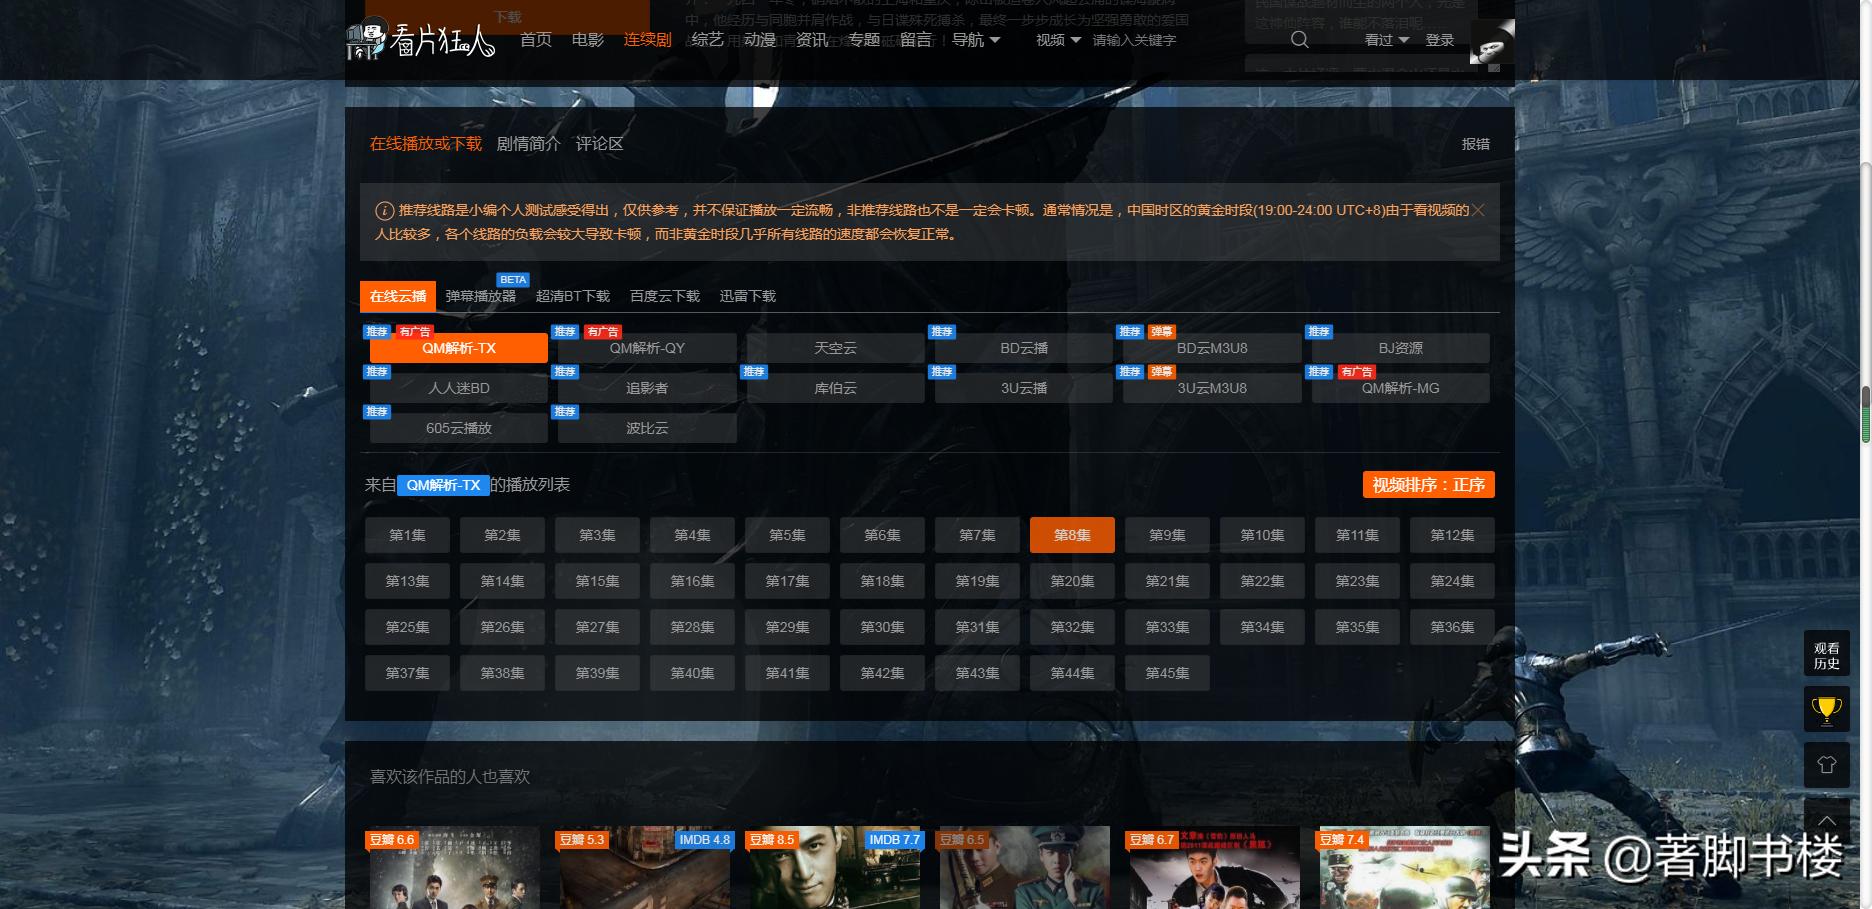The width and height of the screenshot is (1872, 909).
Task: Play episode 第12集
Action: pos(1452,535)
